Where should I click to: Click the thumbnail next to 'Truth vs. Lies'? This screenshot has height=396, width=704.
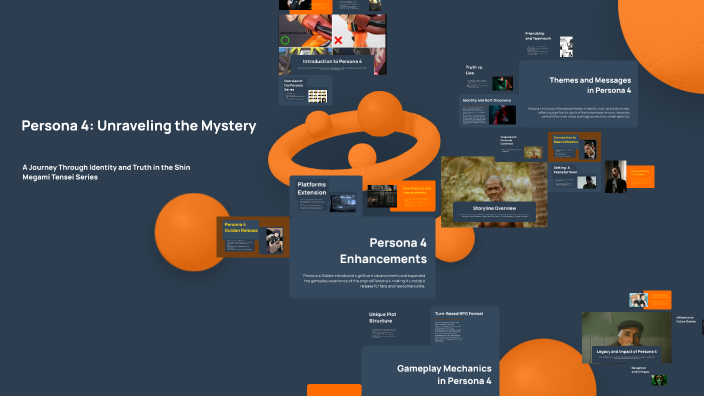(x=502, y=84)
